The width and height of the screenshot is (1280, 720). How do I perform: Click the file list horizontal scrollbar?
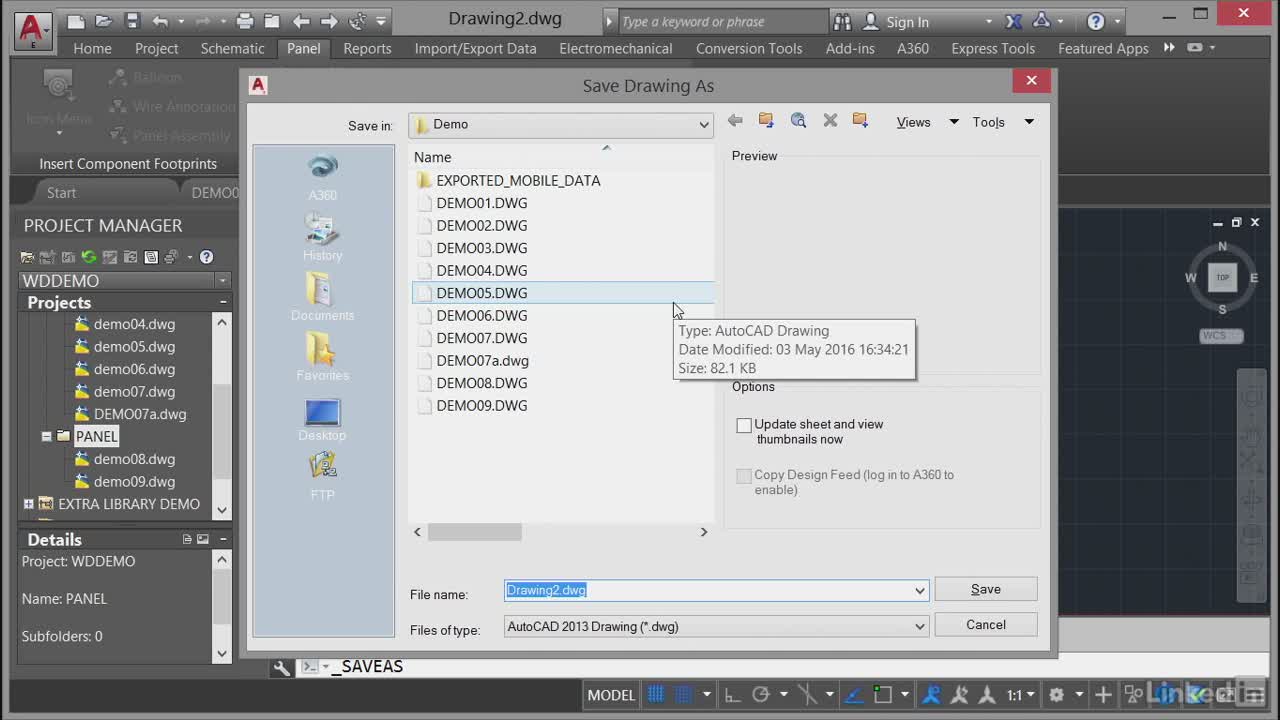(x=475, y=532)
